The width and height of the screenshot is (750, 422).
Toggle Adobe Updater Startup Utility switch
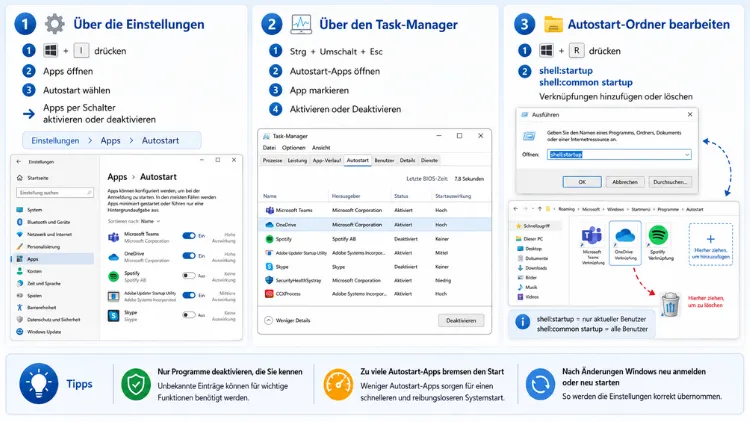[189, 295]
